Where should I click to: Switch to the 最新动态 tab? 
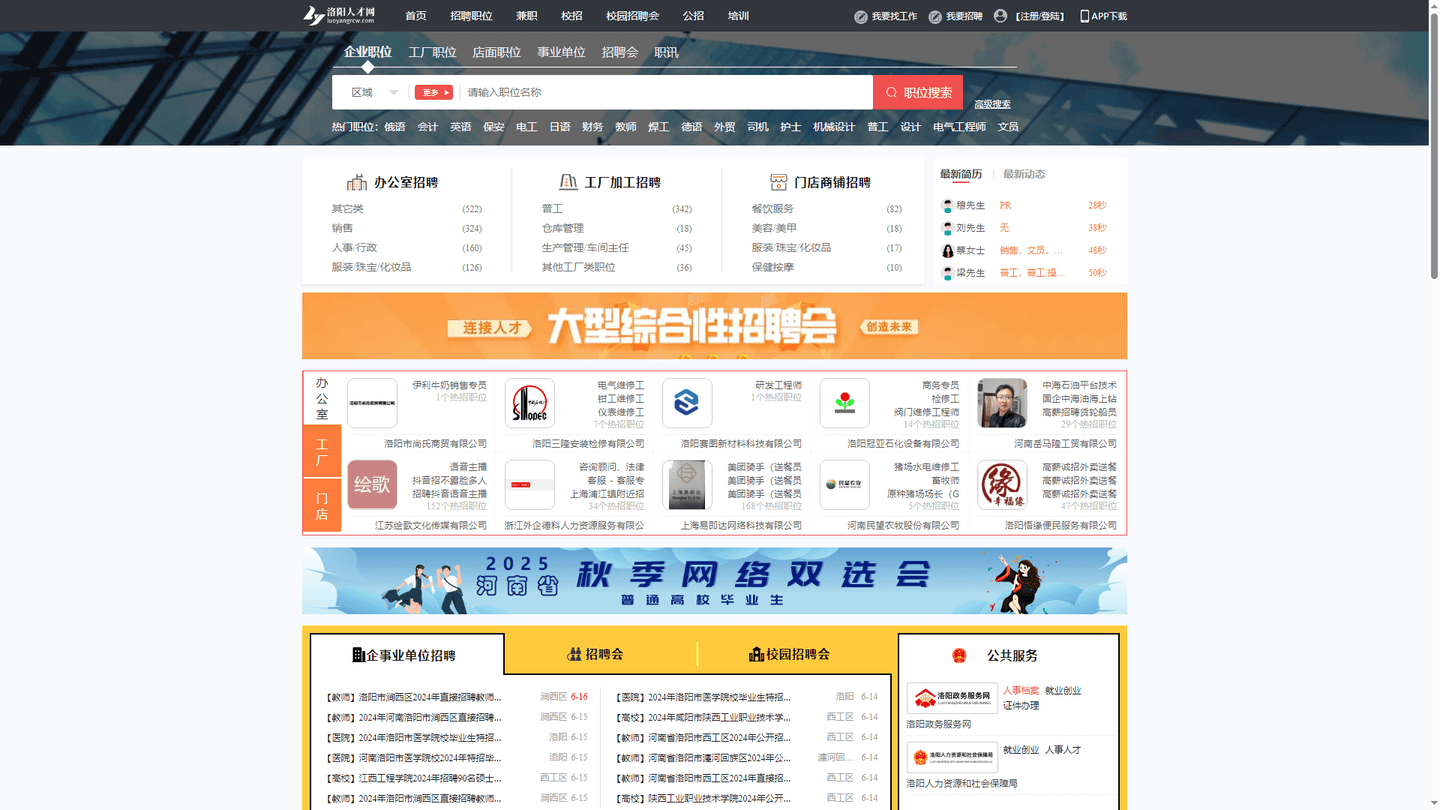point(1024,174)
